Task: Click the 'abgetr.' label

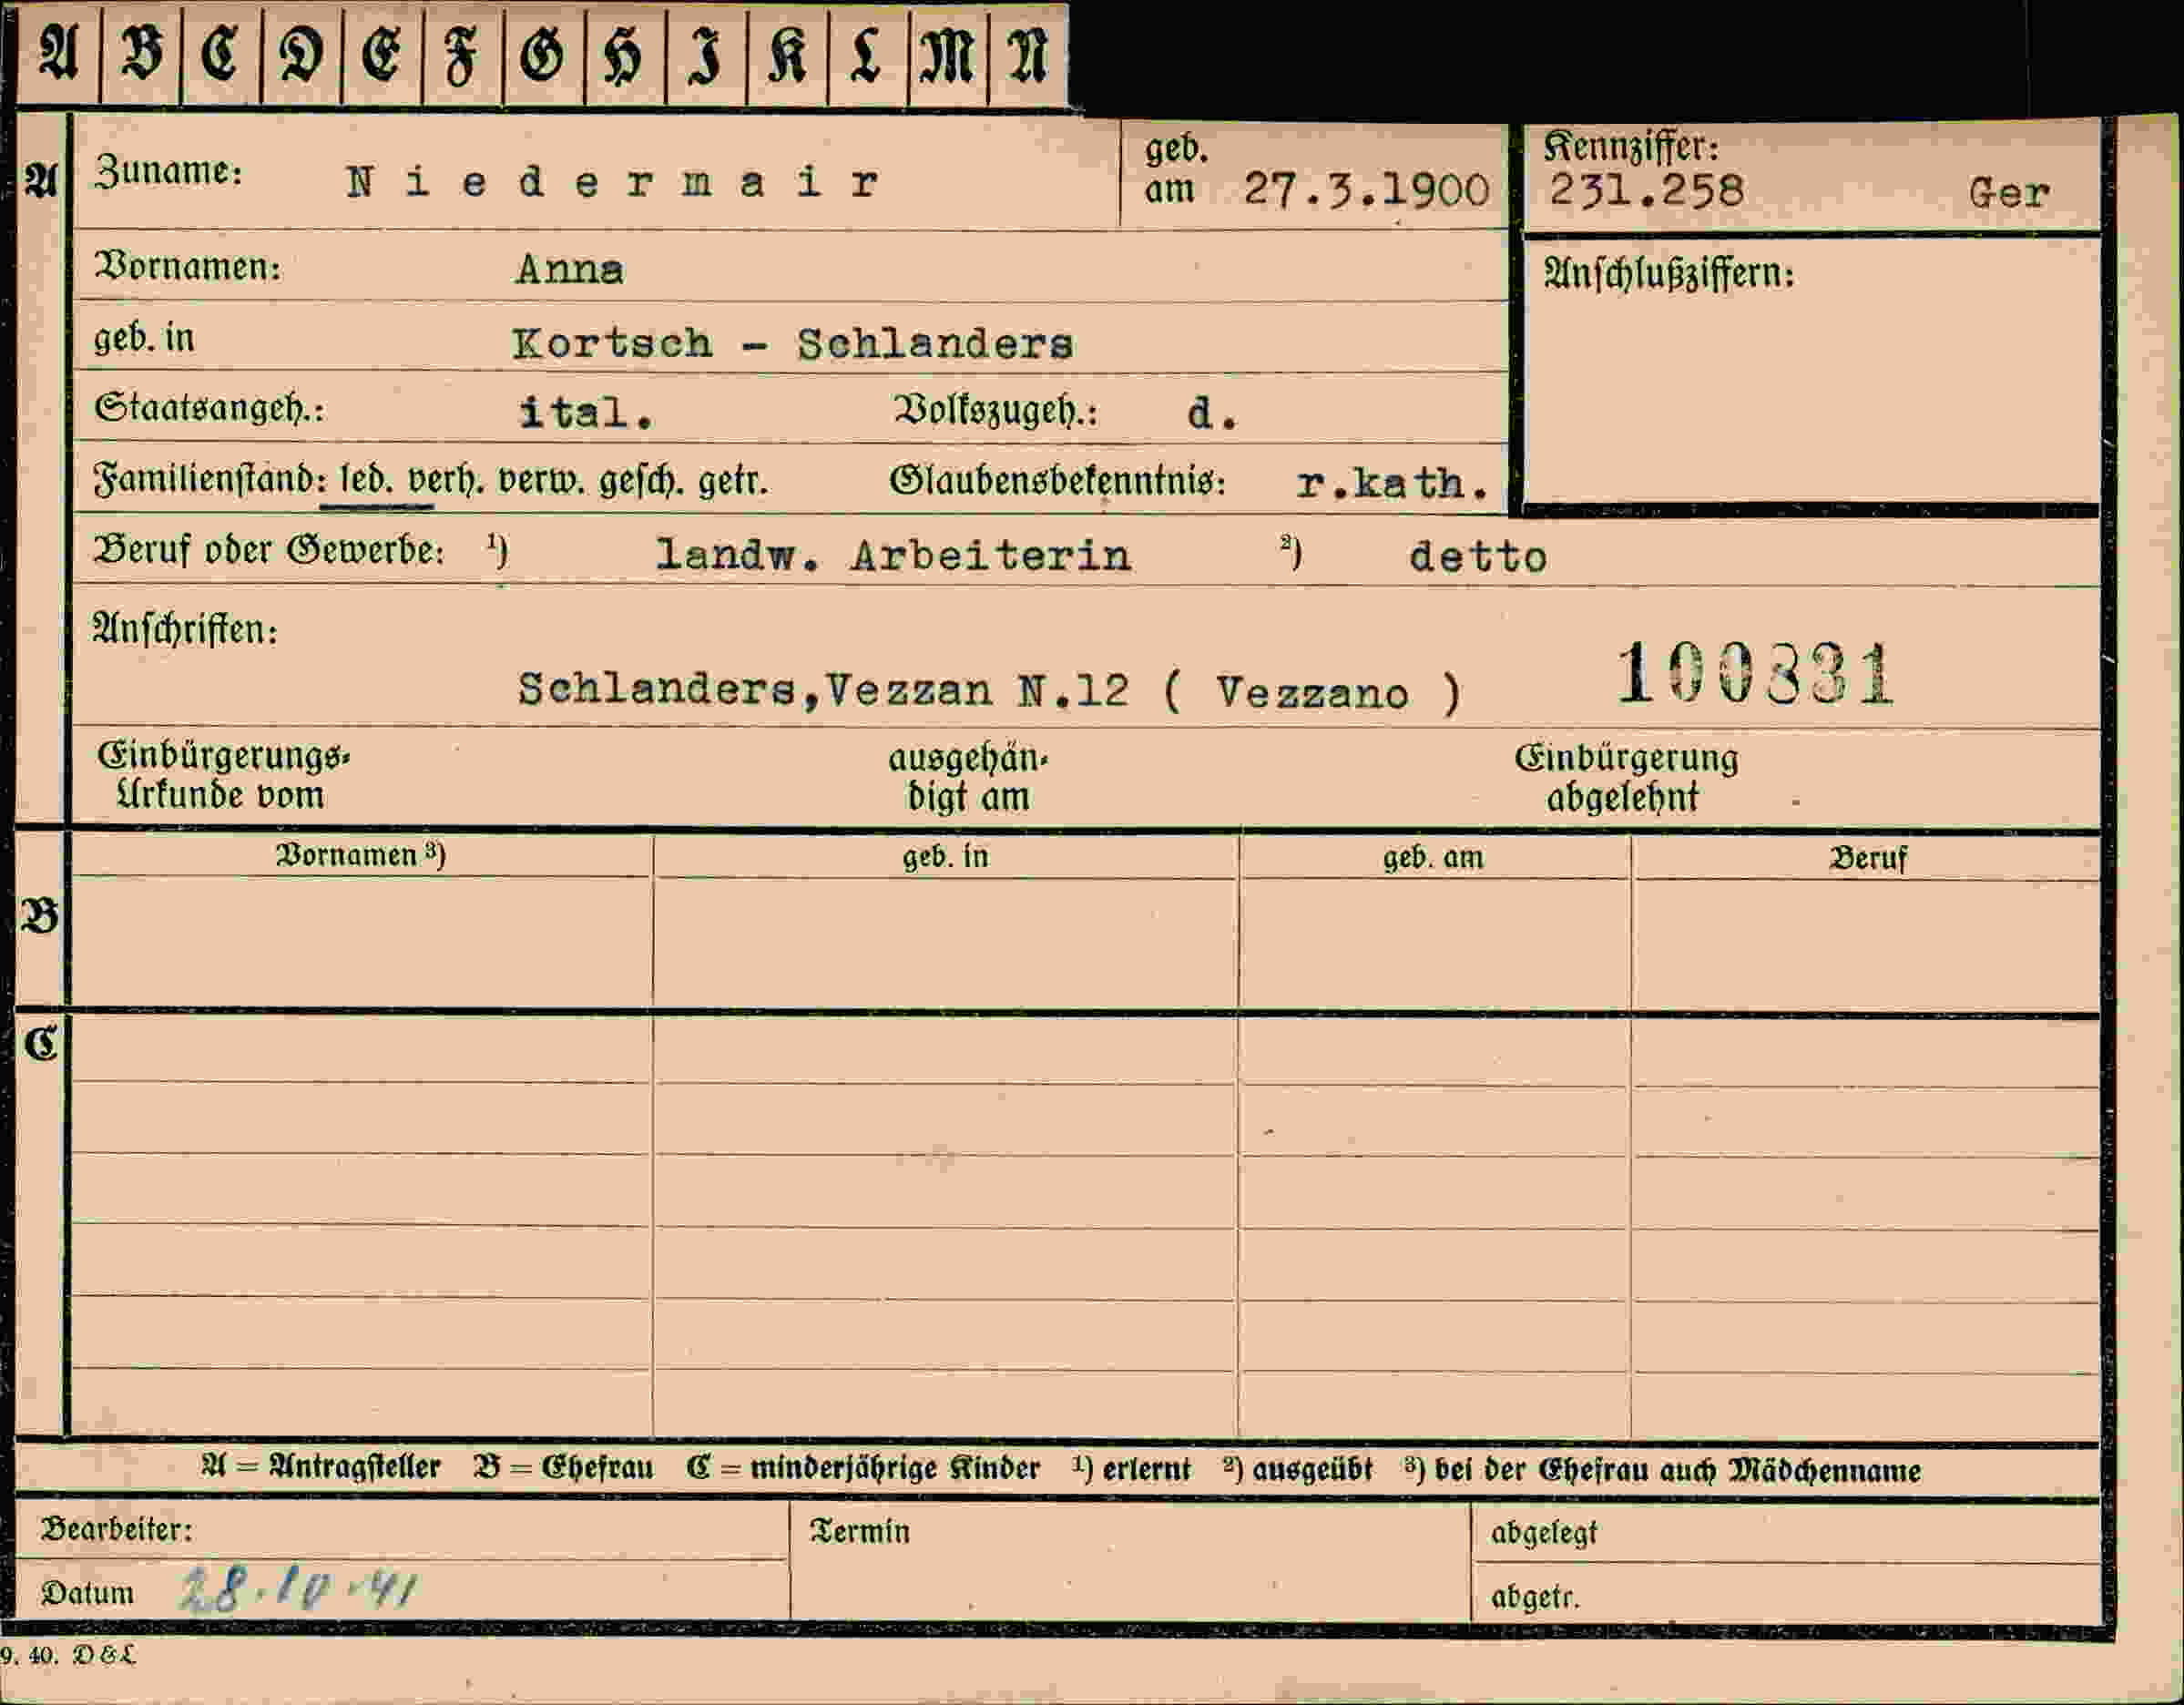Action: [1535, 1597]
